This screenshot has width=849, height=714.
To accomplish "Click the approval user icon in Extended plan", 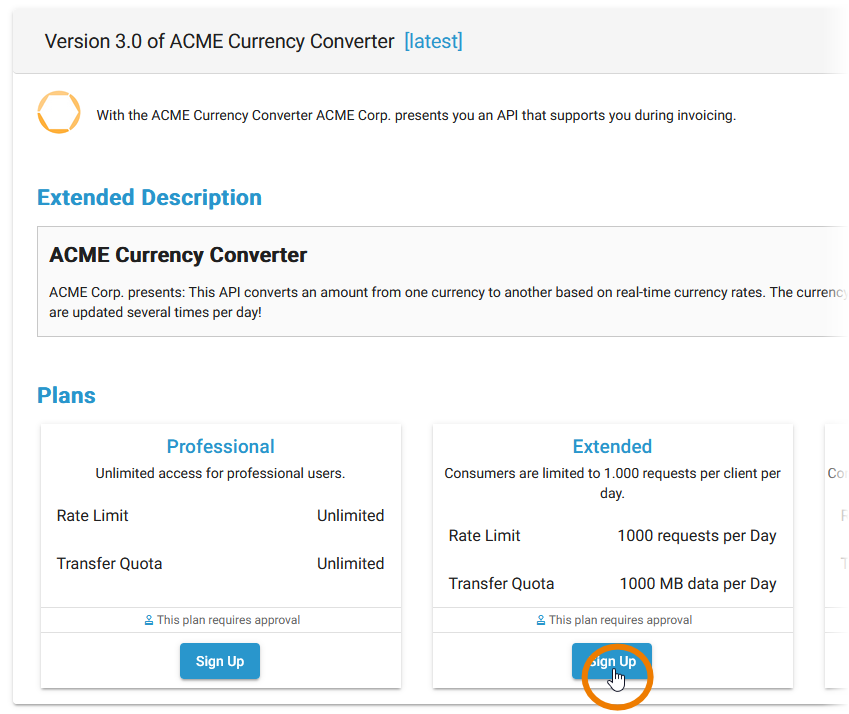I will pyautogui.click(x=541, y=620).
